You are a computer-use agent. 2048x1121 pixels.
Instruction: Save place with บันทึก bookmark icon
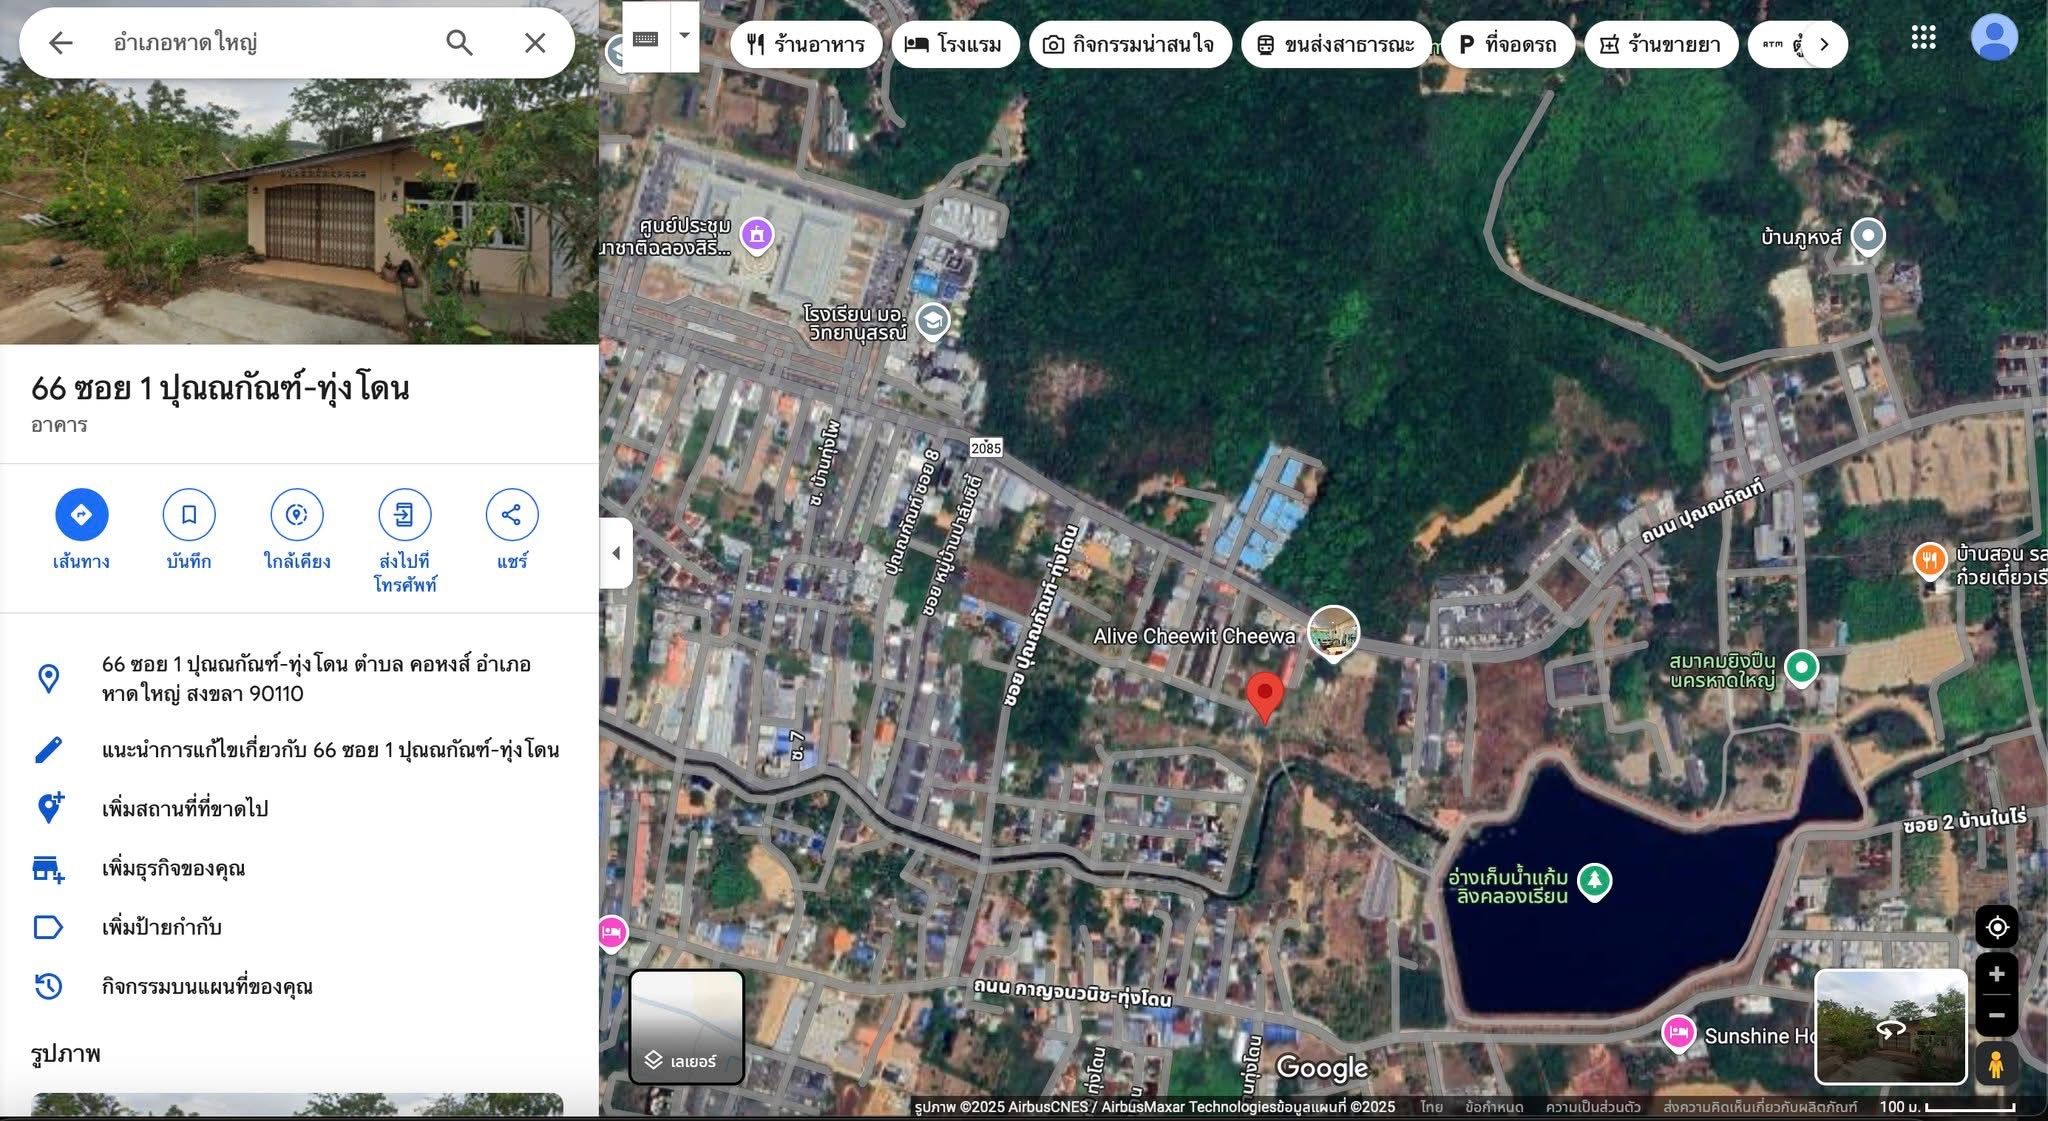point(189,514)
